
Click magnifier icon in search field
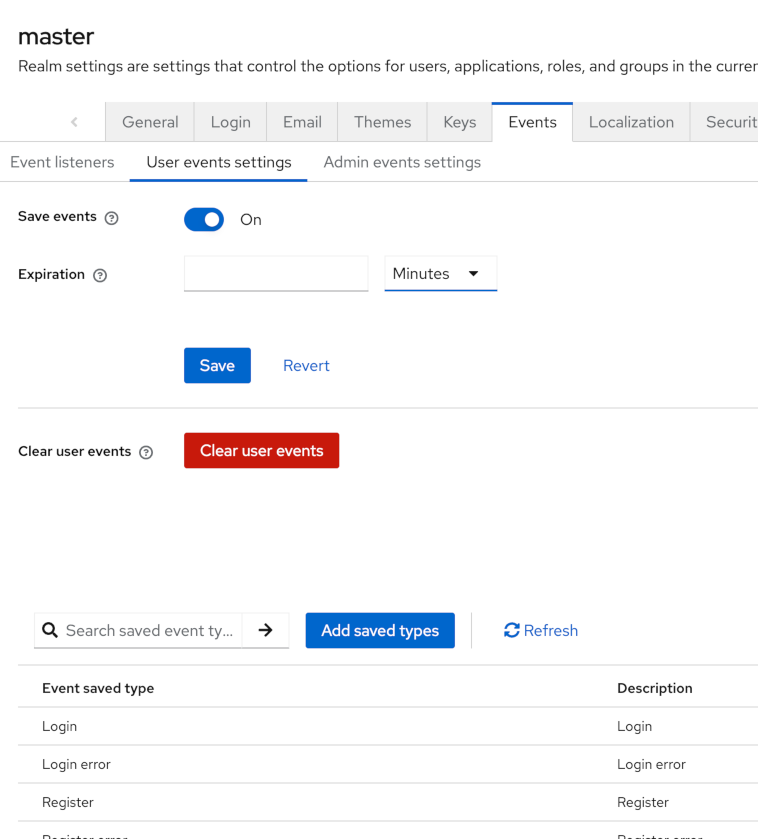tap(50, 630)
